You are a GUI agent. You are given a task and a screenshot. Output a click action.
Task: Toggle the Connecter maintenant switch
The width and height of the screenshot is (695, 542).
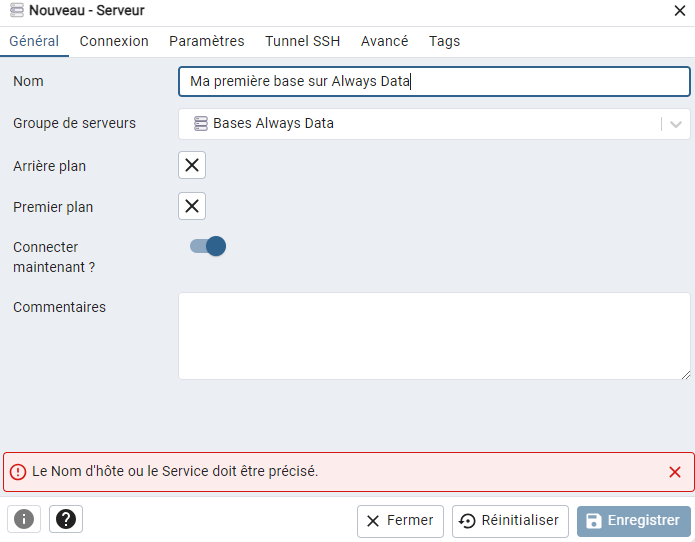click(x=208, y=246)
